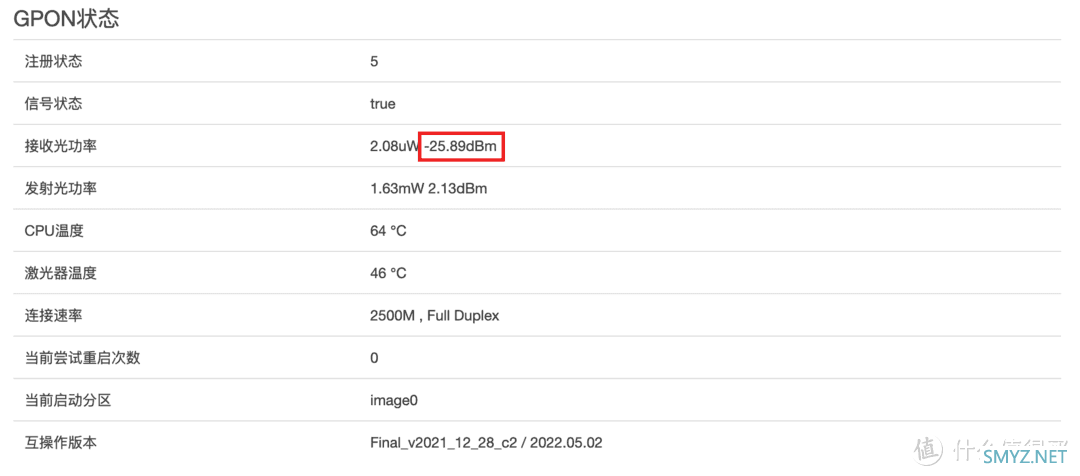Viewport: 1080px width, 476px height.
Task: Click the 激光器温度 row label
Action: coord(60,273)
